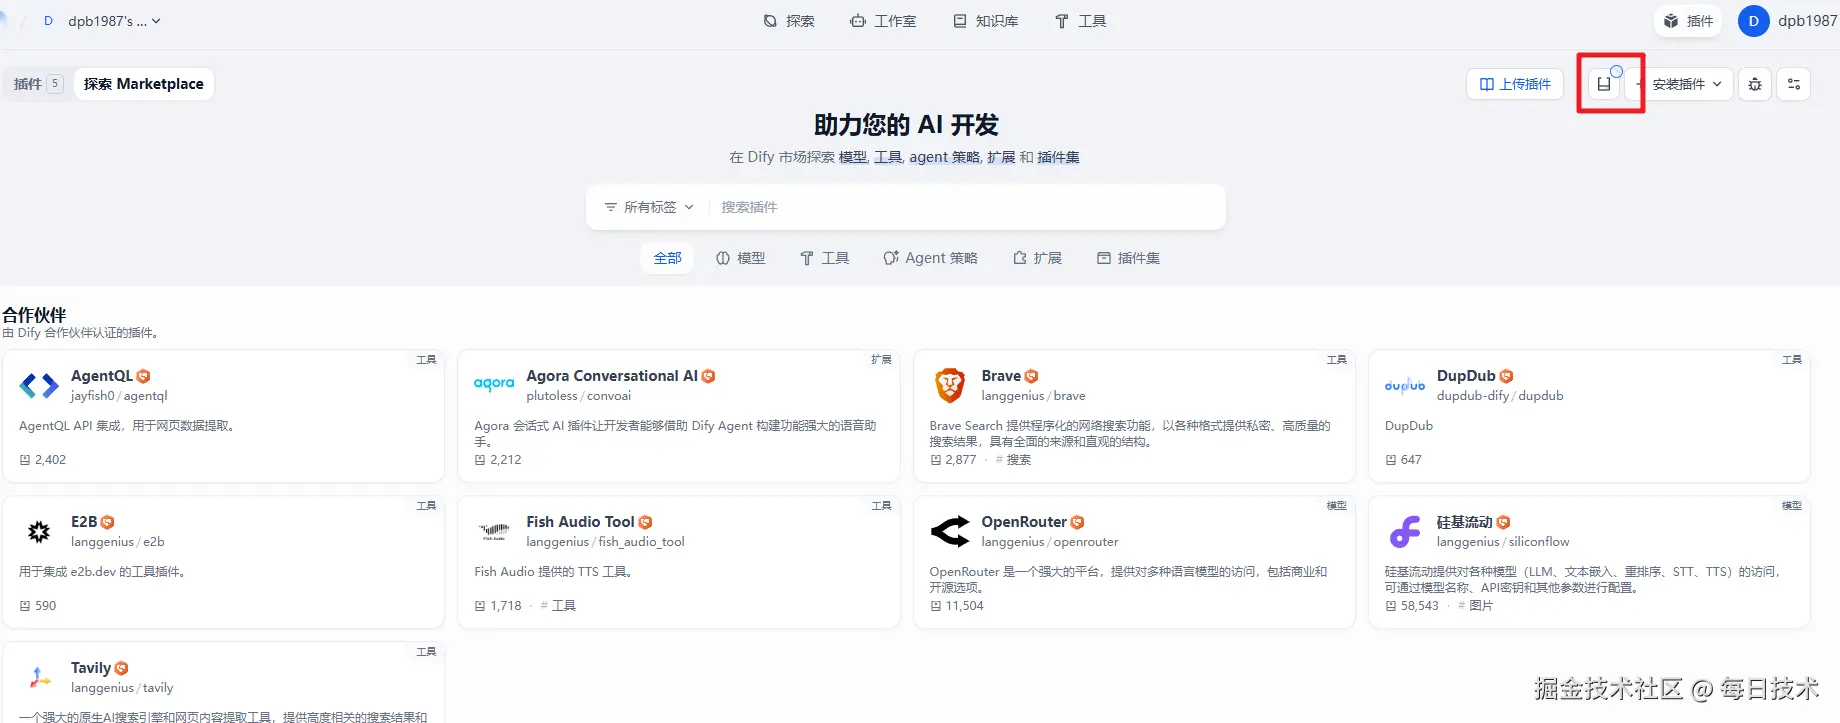Screen dimensions: 1840x723
Task: Expand the 所有标签 filter dropdown
Action: (x=649, y=207)
